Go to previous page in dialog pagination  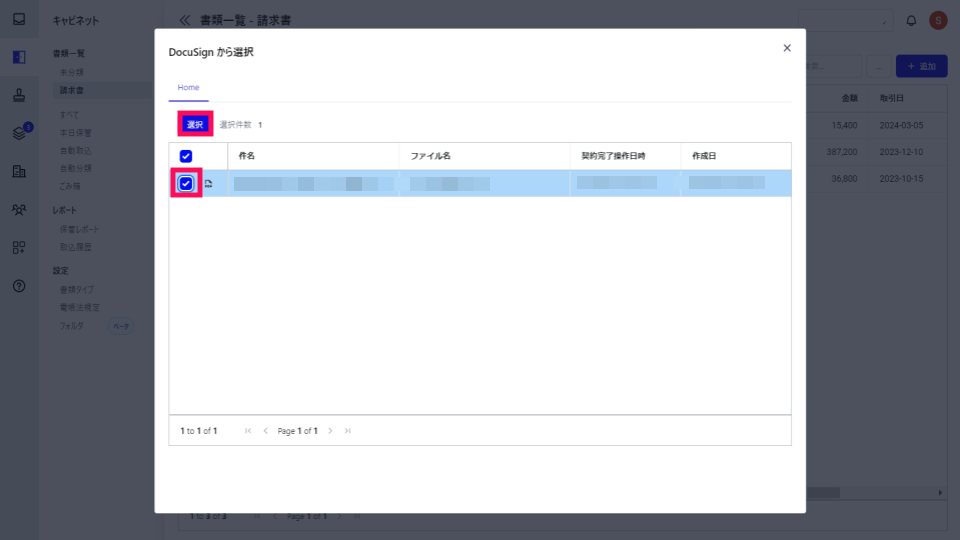coord(265,431)
